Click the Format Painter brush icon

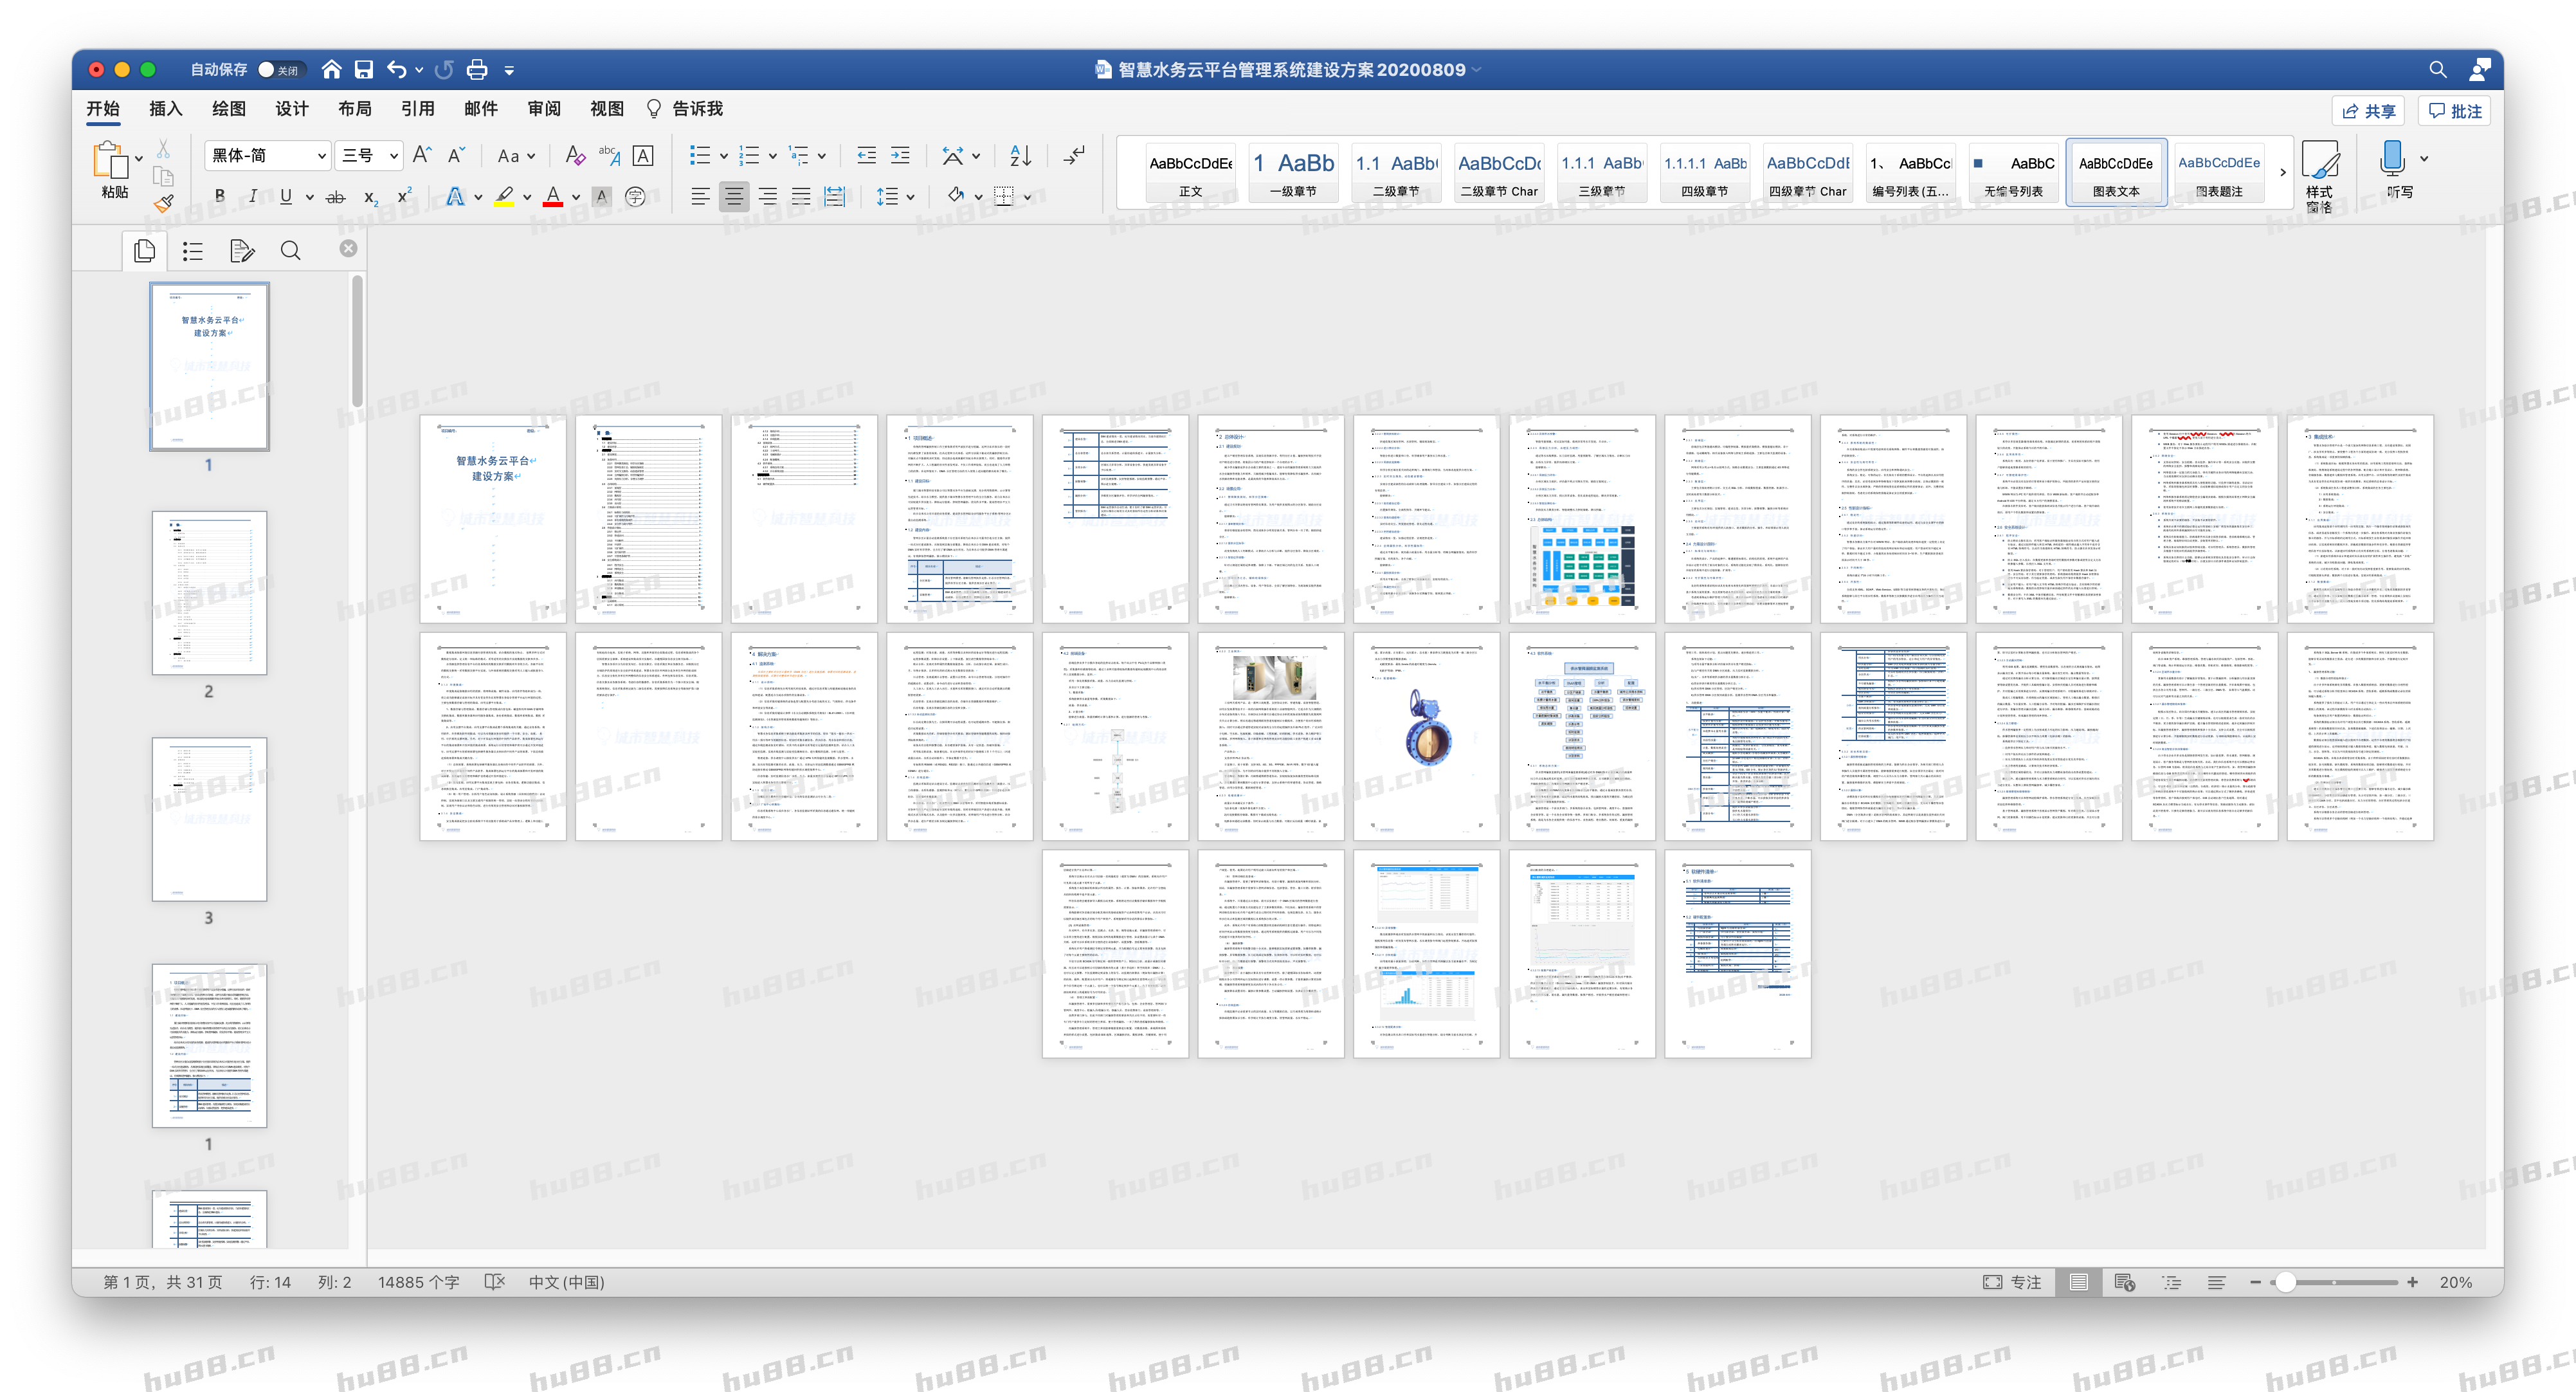click(163, 203)
